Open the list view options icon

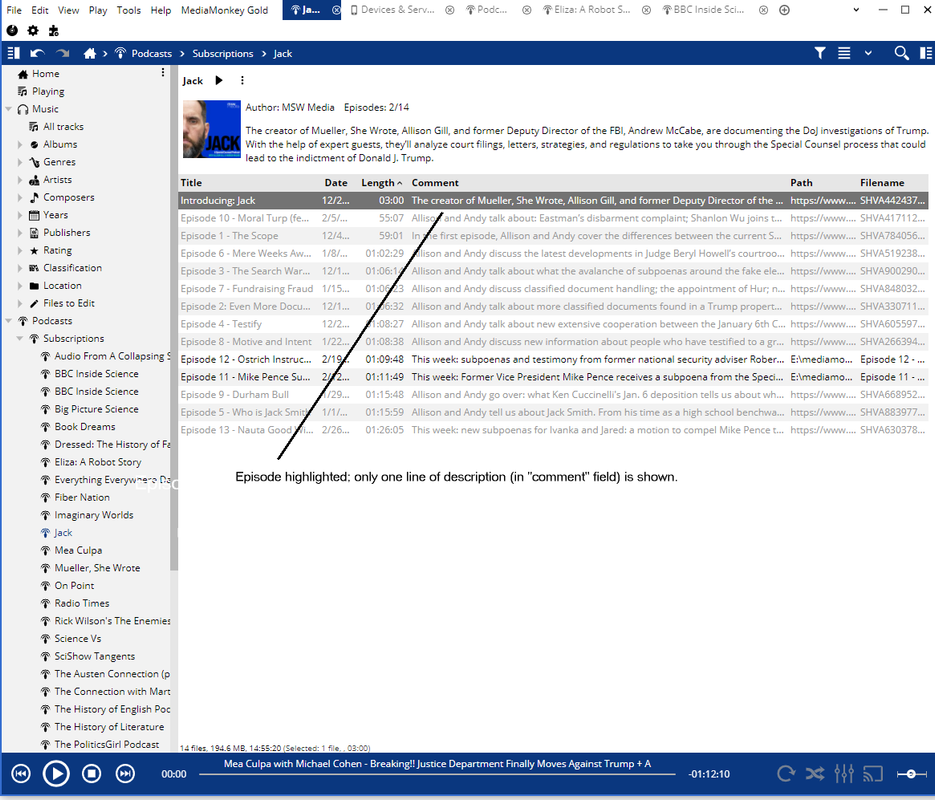[x=844, y=53]
